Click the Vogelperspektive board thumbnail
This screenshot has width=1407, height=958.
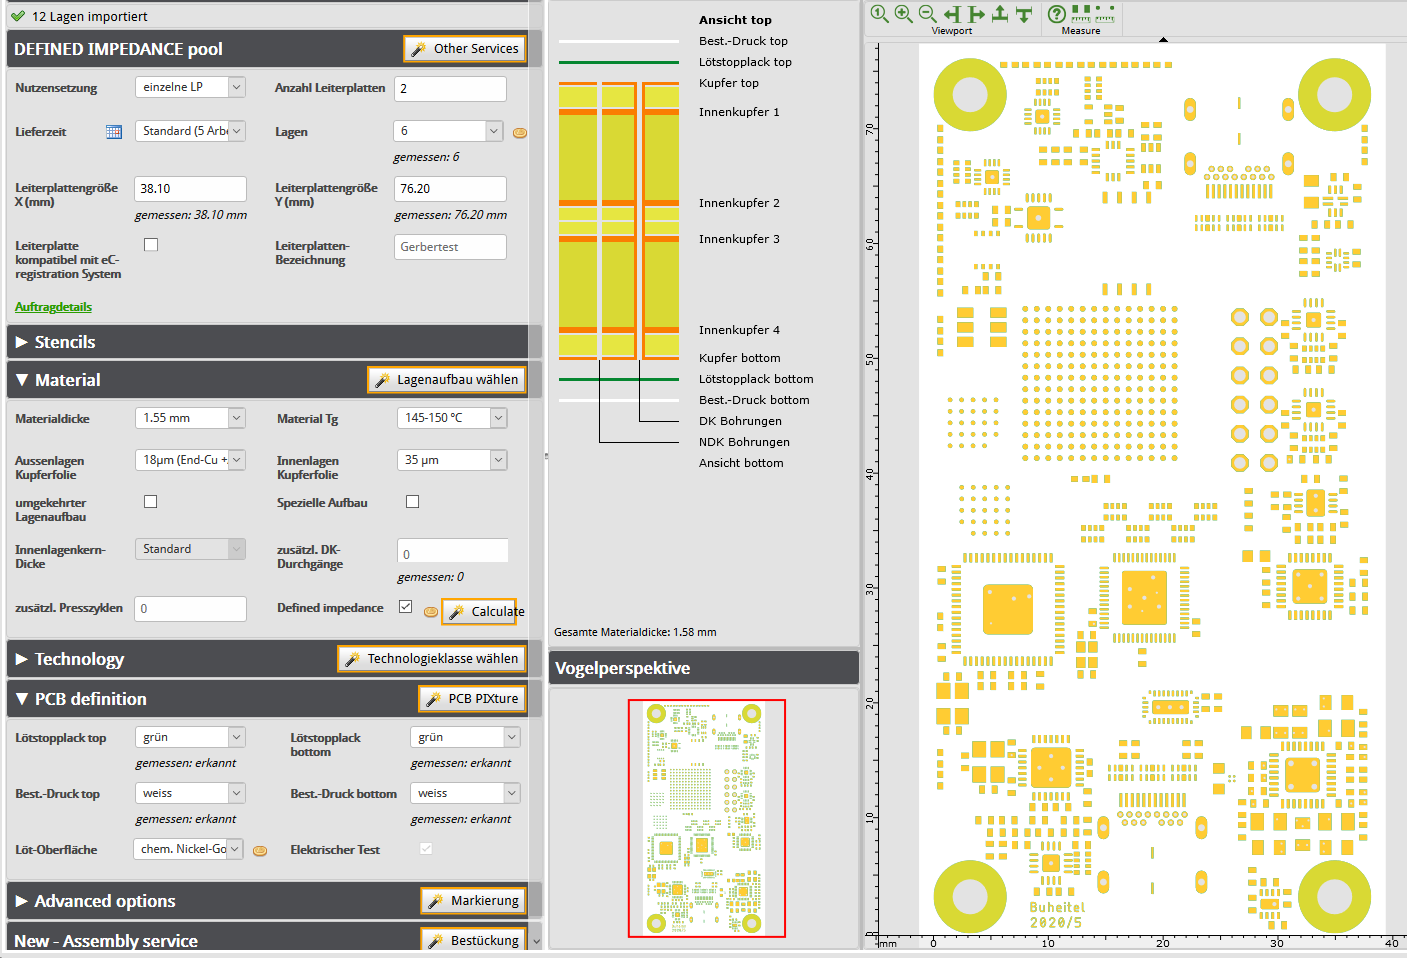(x=706, y=818)
